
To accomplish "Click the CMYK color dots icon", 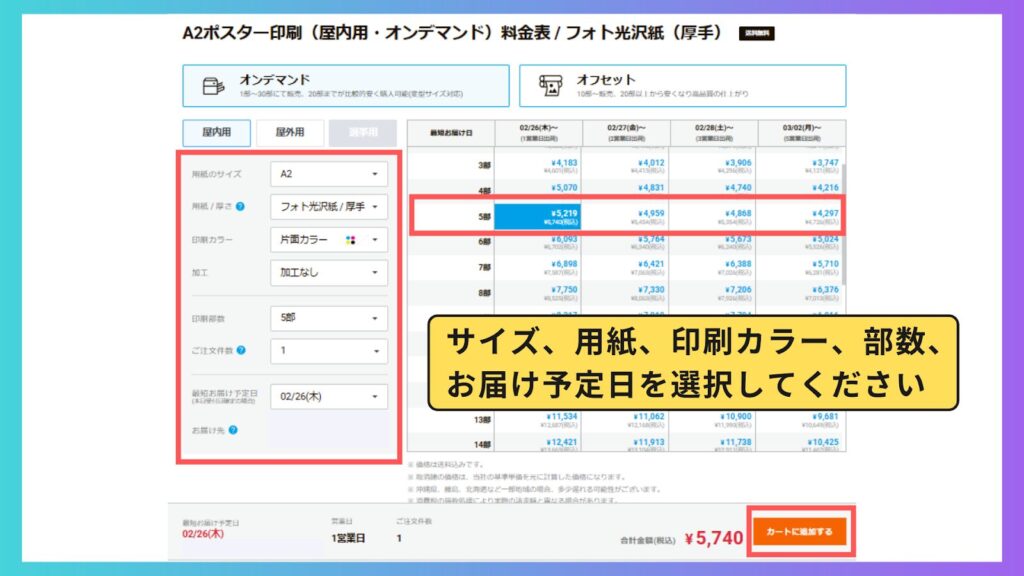I will point(350,241).
